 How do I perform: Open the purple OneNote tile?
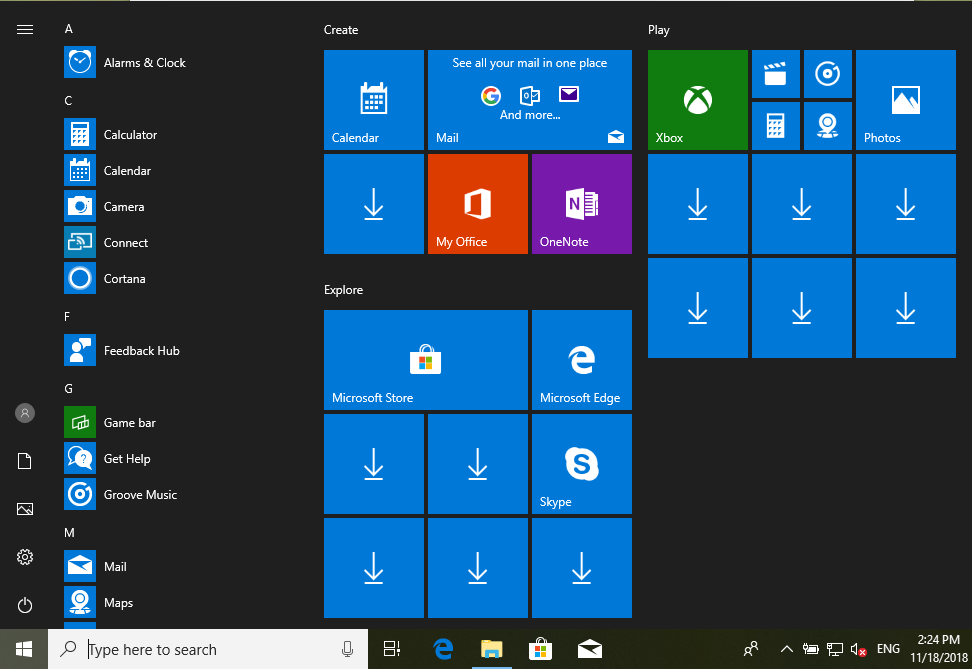[581, 204]
